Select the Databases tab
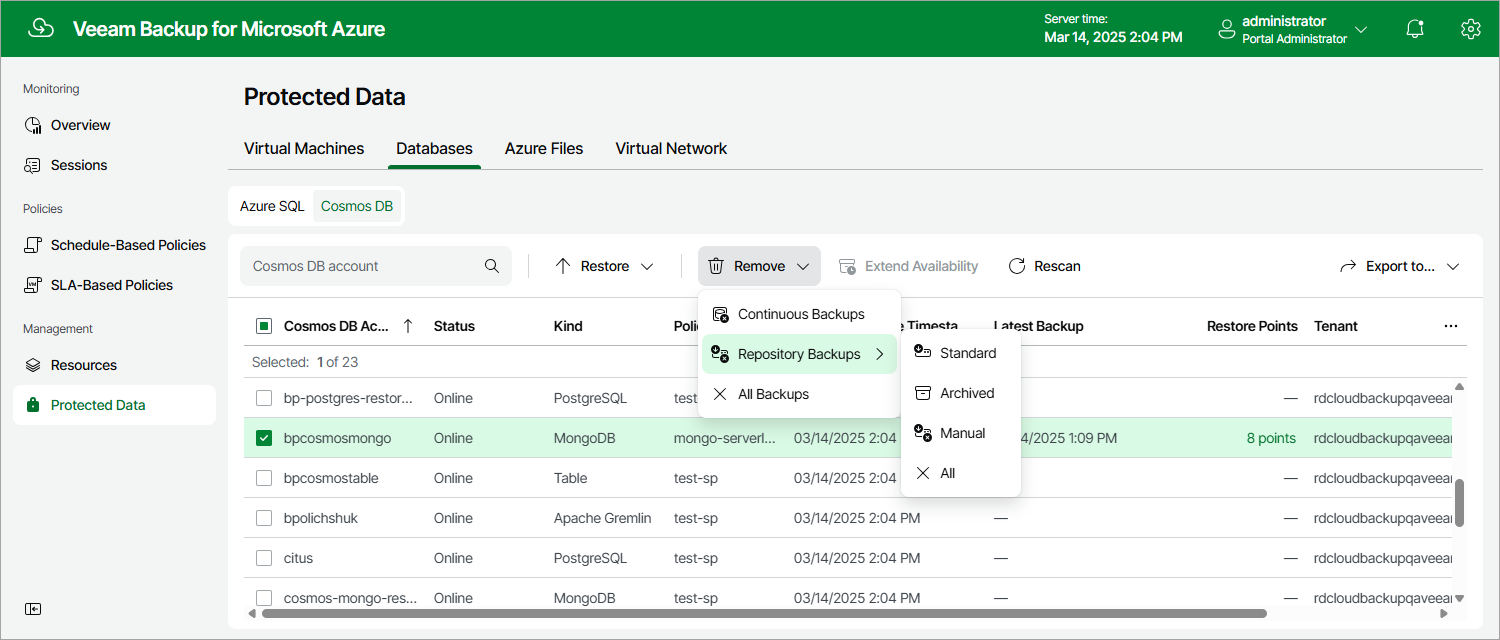1500x640 pixels. (434, 148)
